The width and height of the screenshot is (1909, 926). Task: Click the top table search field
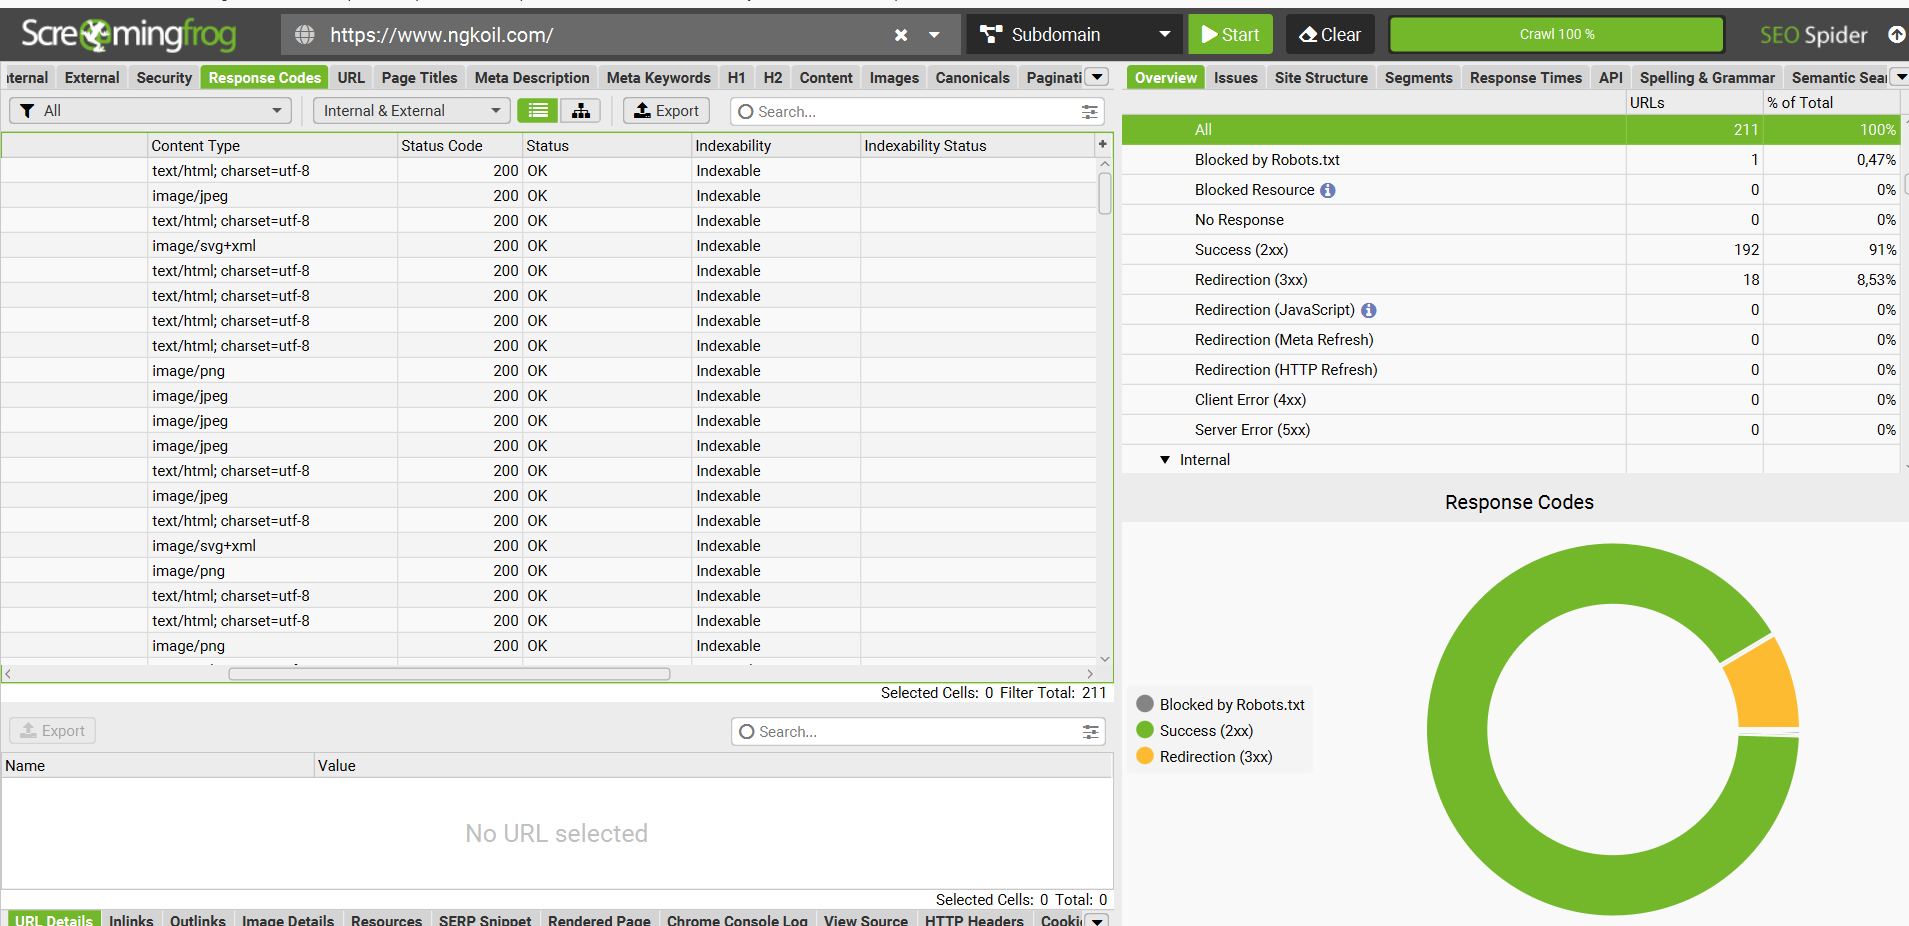tap(918, 111)
